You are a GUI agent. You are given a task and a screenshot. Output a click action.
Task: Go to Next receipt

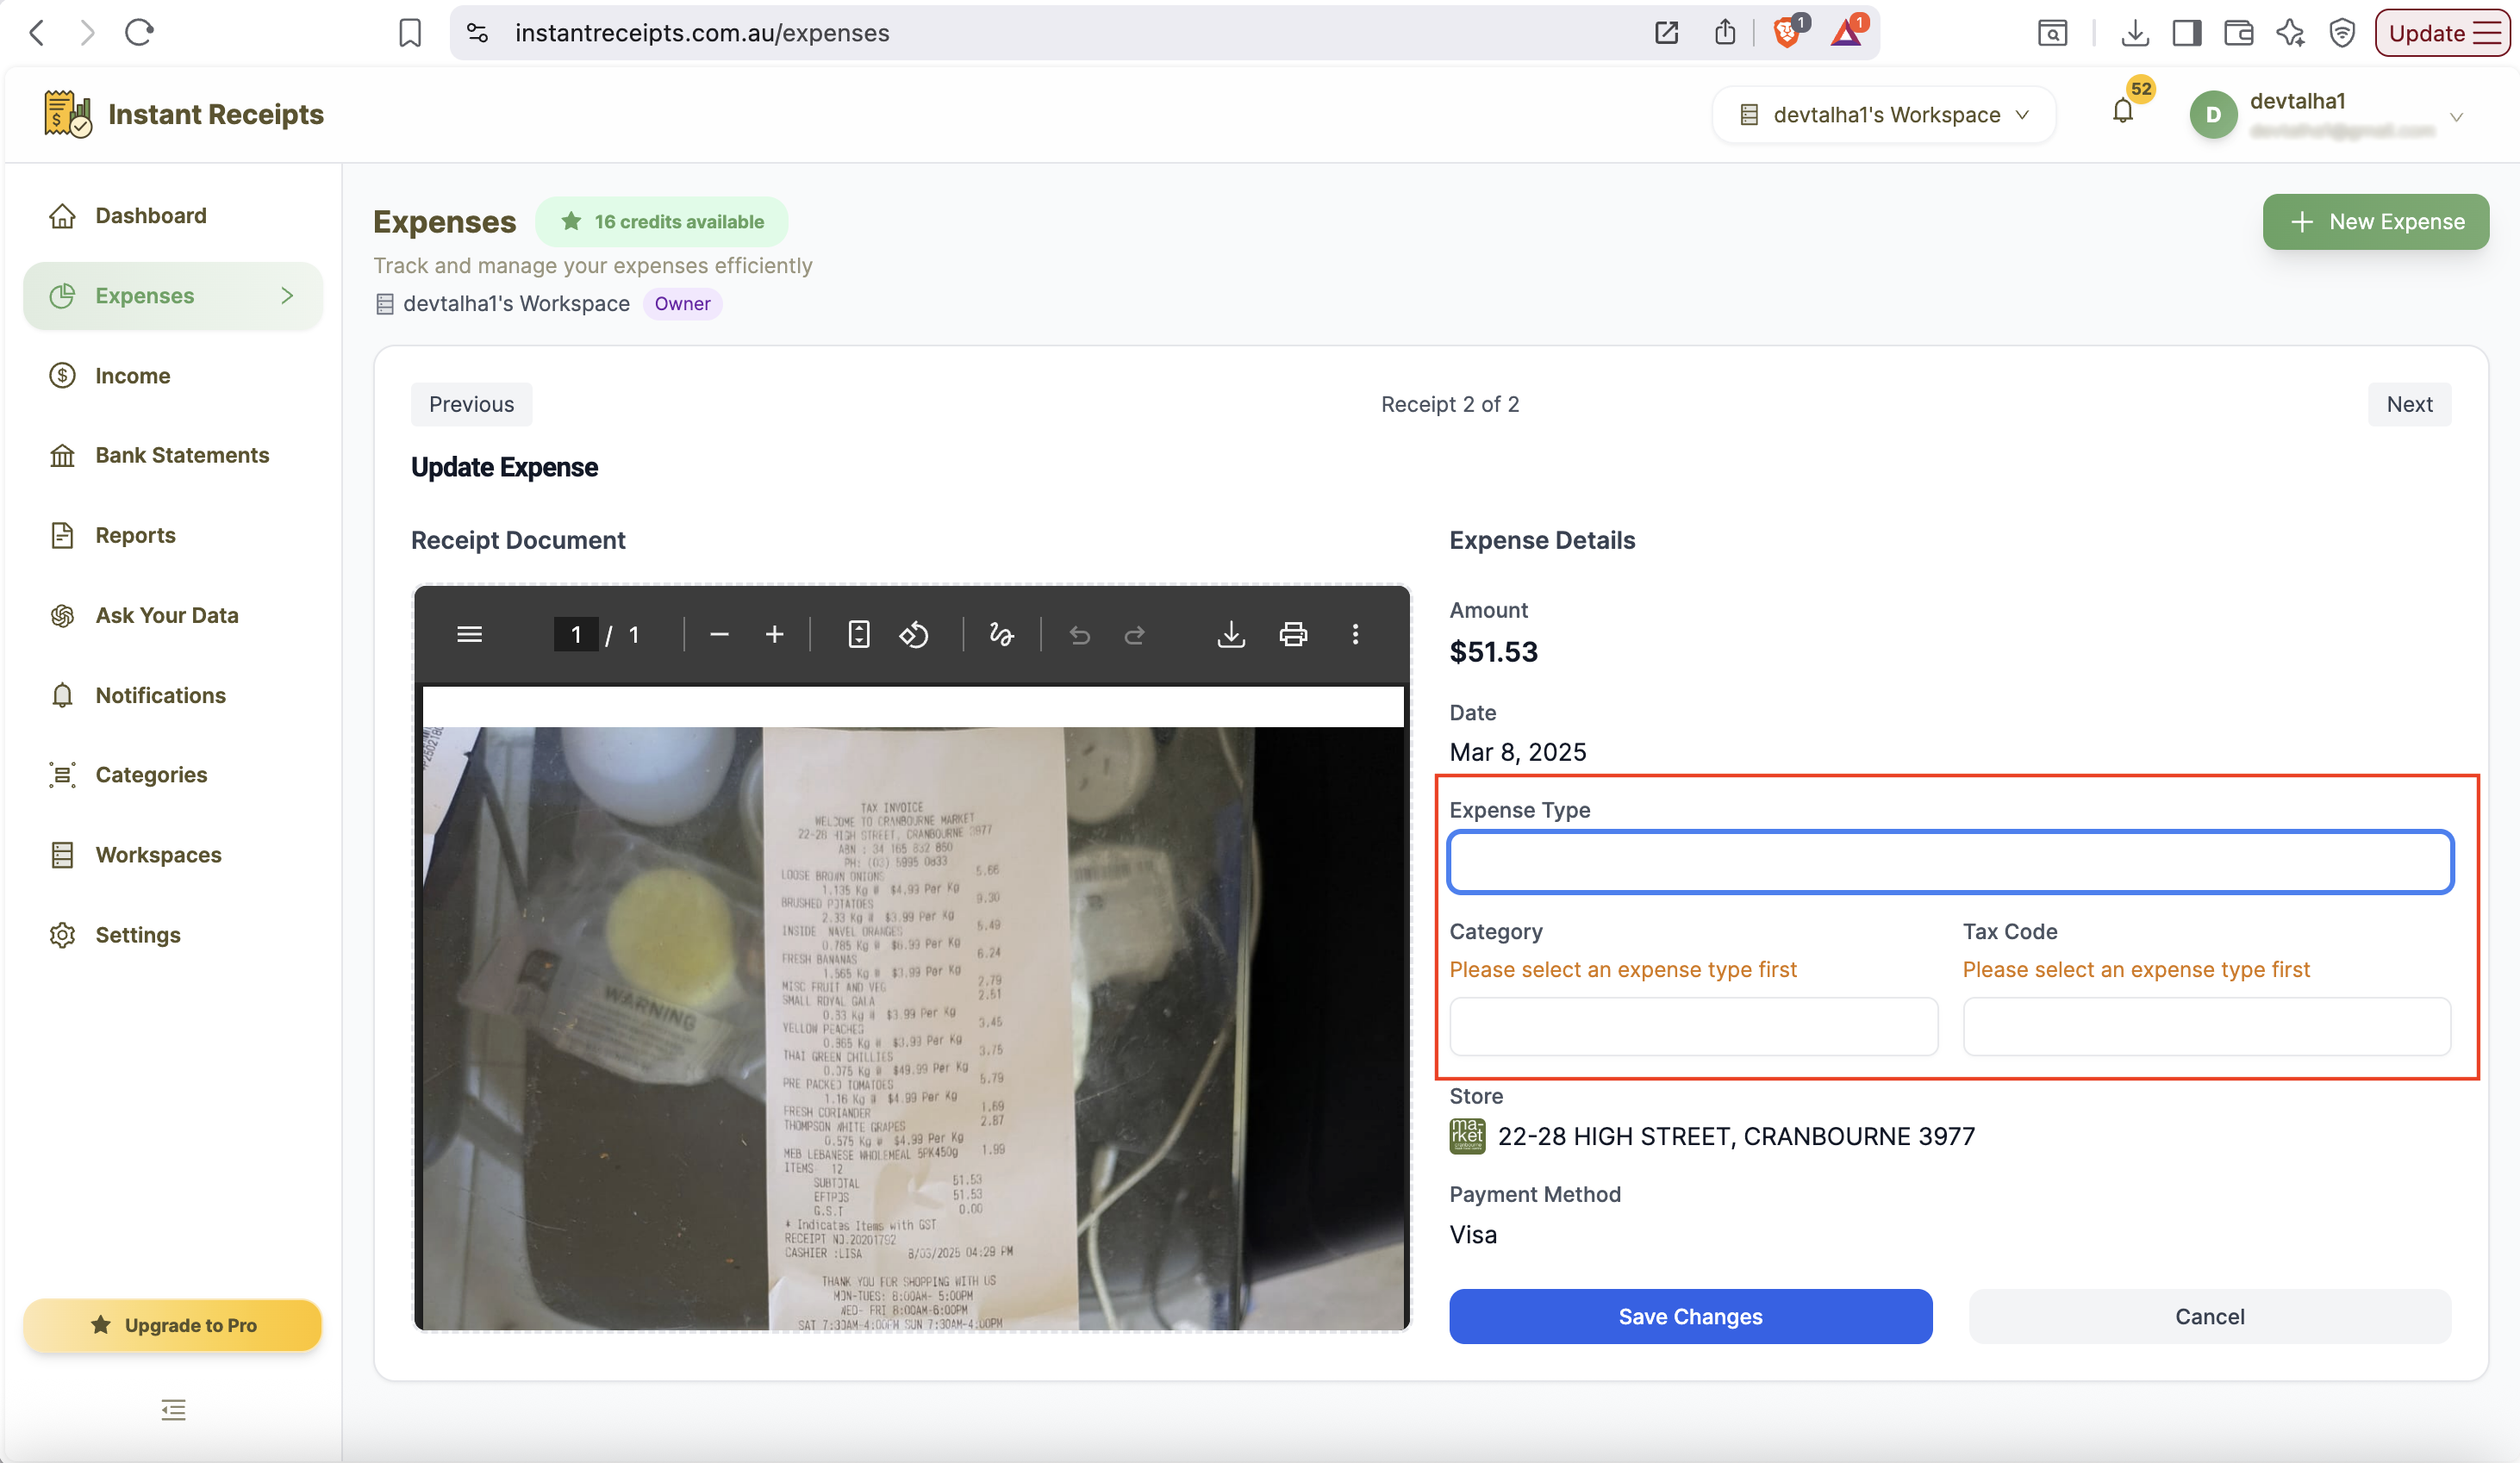tap(2410, 404)
